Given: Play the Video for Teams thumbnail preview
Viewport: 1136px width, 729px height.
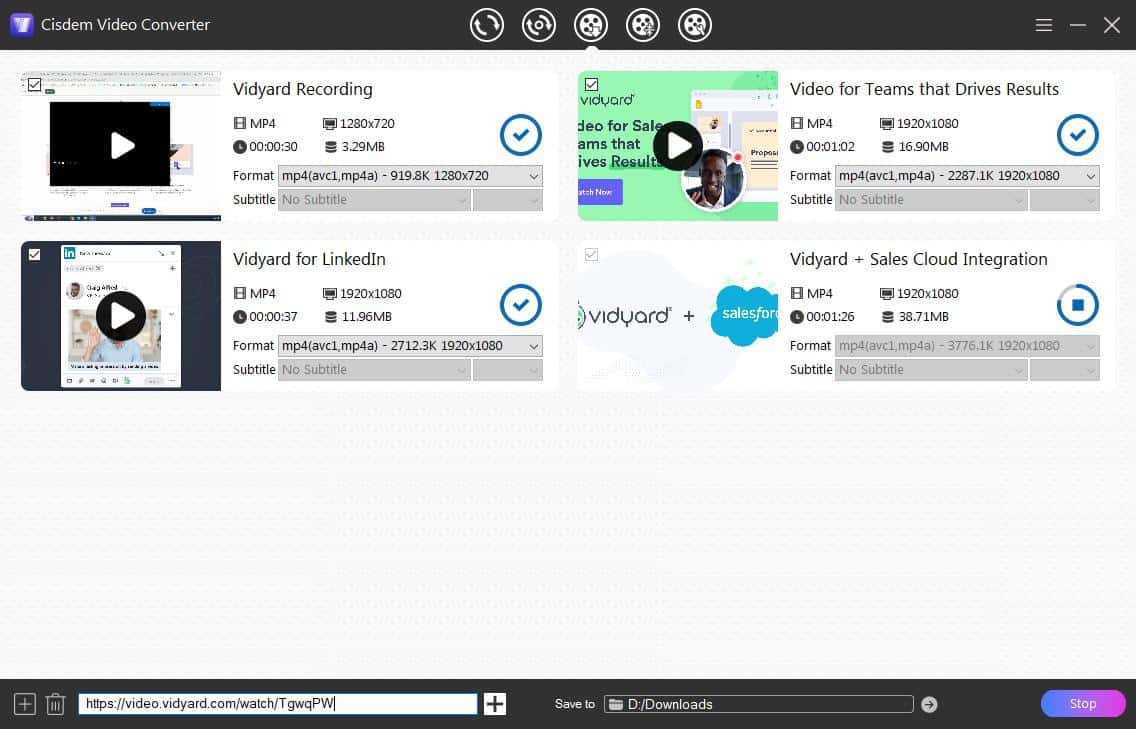Looking at the screenshot, I should [677, 146].
